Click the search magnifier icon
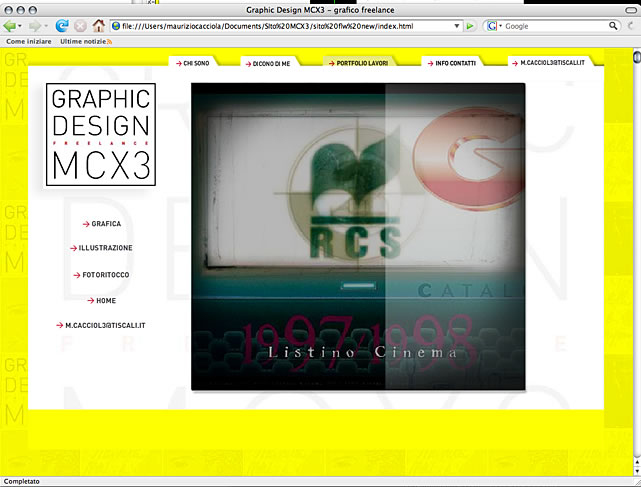 pos(613,26)
